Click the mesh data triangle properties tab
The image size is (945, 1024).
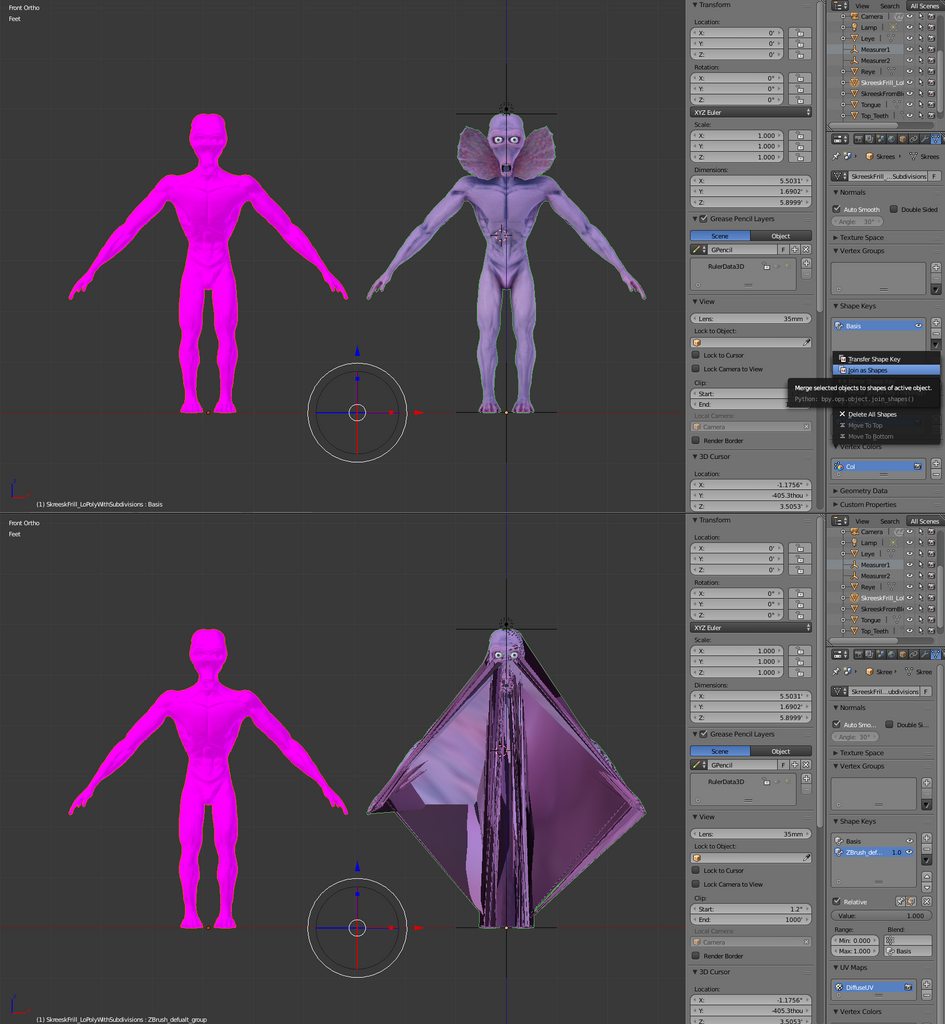pyautogui.click(x=935, y=139)
